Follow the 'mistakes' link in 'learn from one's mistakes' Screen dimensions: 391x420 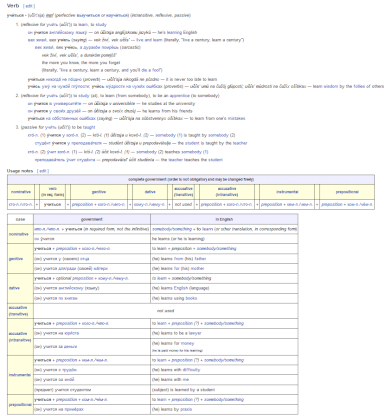point(236,118)
